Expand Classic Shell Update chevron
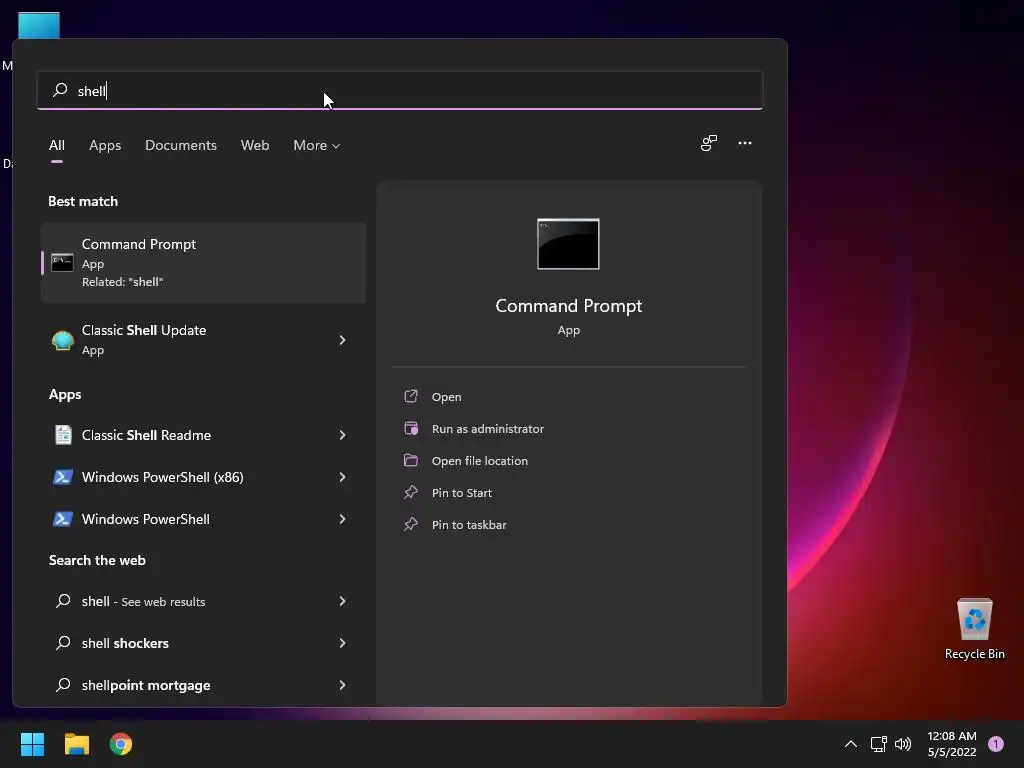This screenshot has width=1024, height=768. (342, 340)
